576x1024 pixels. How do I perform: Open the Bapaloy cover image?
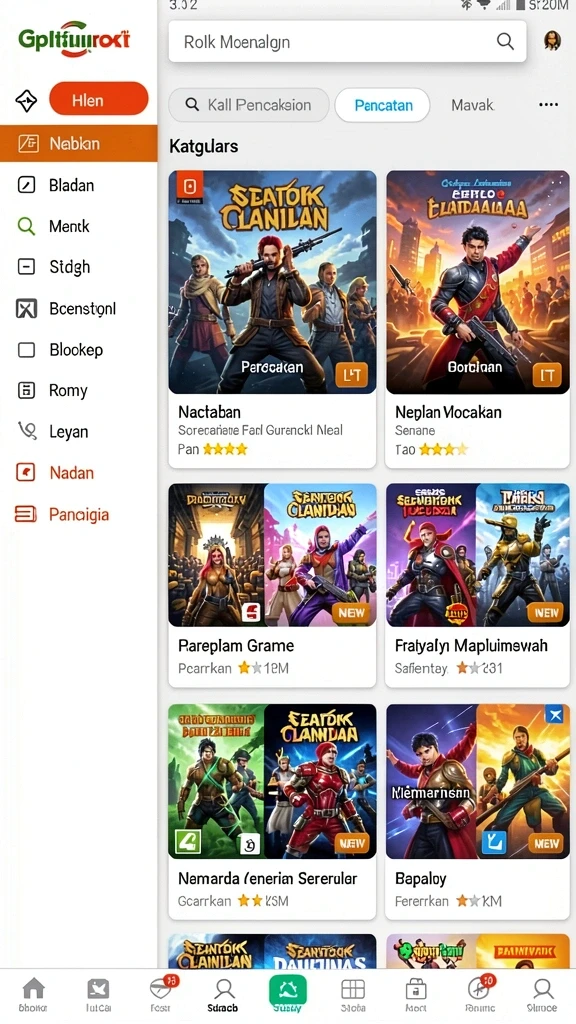477,781
